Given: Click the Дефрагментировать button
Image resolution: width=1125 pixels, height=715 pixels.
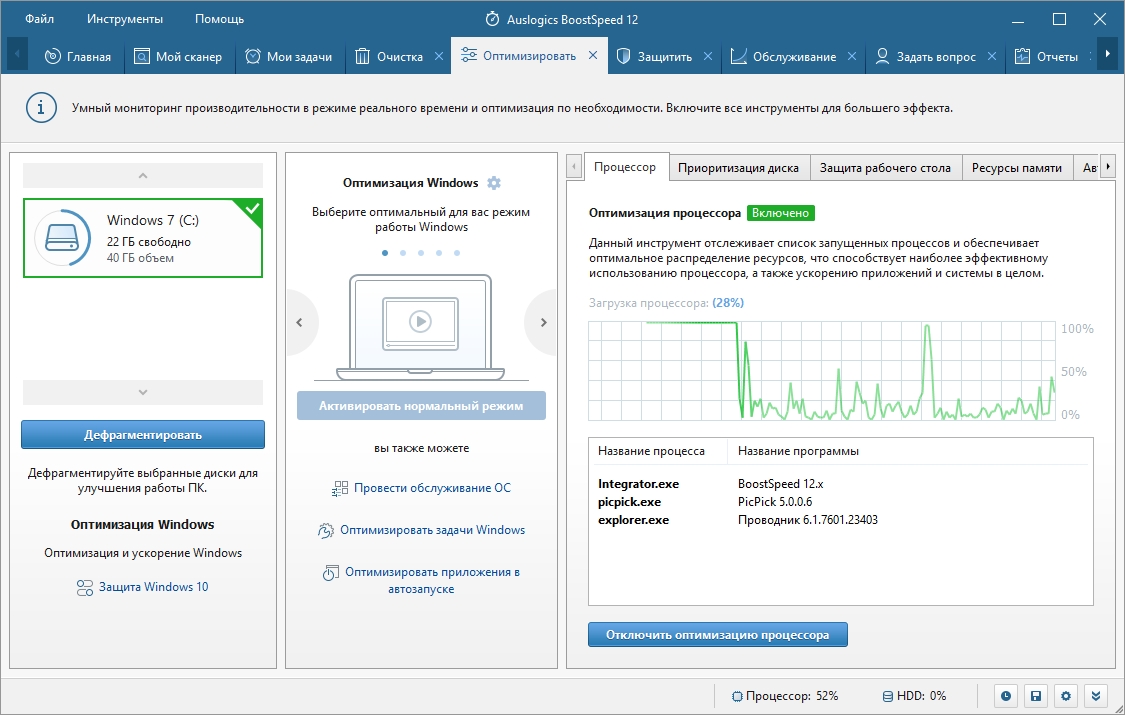Looking at the screenshot, I should click(143, 435).
